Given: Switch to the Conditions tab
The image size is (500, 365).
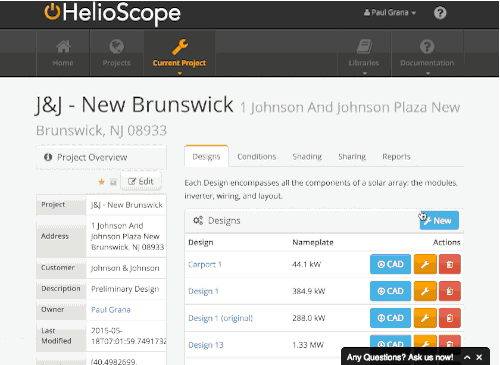Looking at the screenshot, I should (x=257, y=156).
